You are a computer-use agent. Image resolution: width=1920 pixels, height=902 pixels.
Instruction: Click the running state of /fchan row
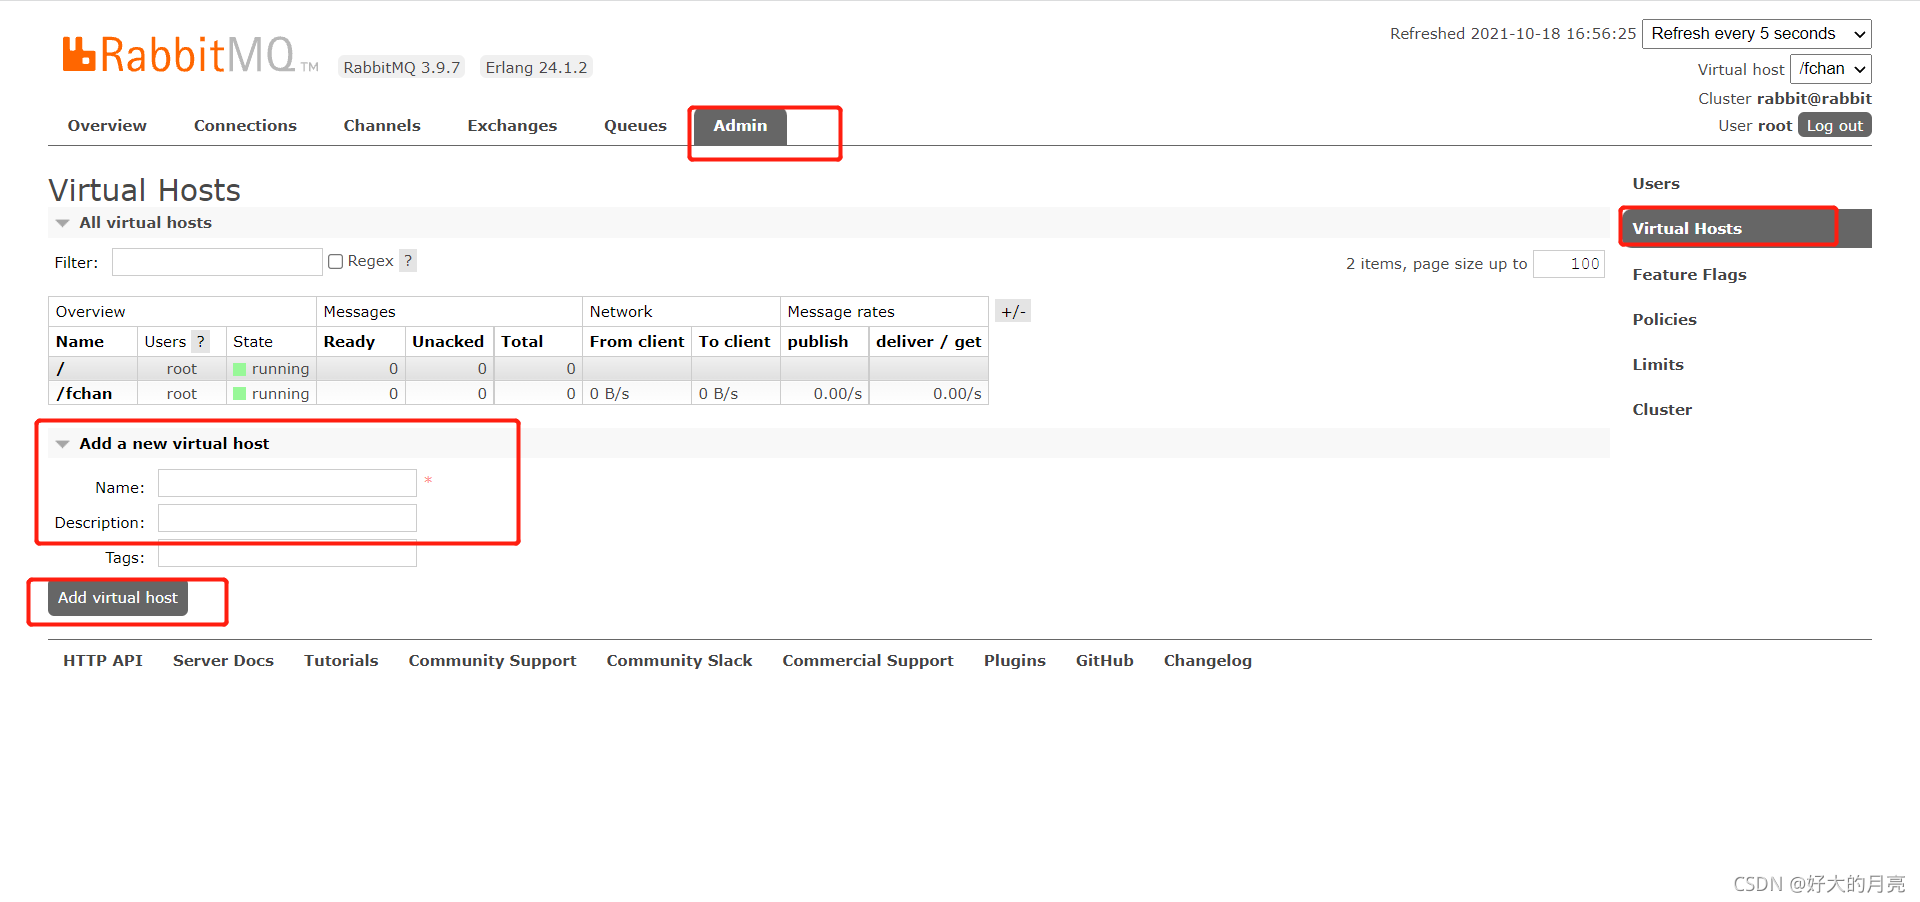[x=271, y=394]
